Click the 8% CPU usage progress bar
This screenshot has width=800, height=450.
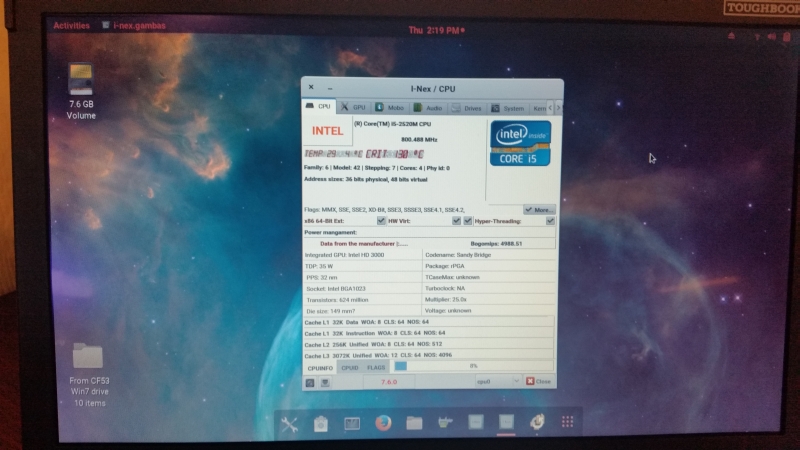coord(473,366)
